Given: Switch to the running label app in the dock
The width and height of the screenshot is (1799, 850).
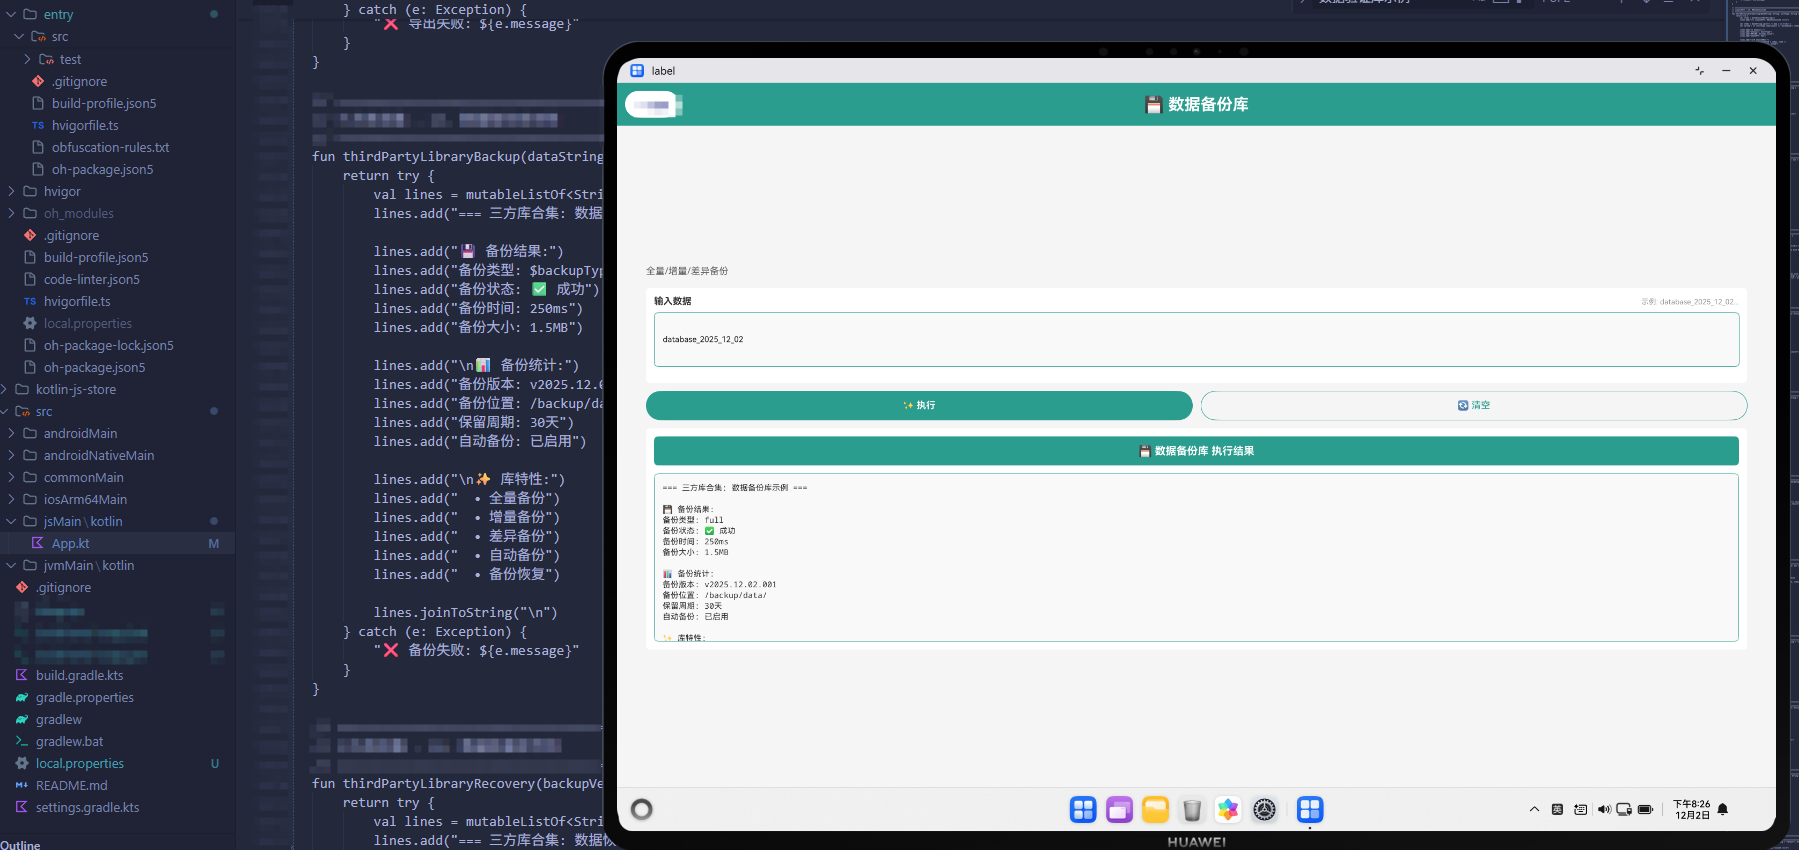Looking at the screenshot, I should point(1310,809).
